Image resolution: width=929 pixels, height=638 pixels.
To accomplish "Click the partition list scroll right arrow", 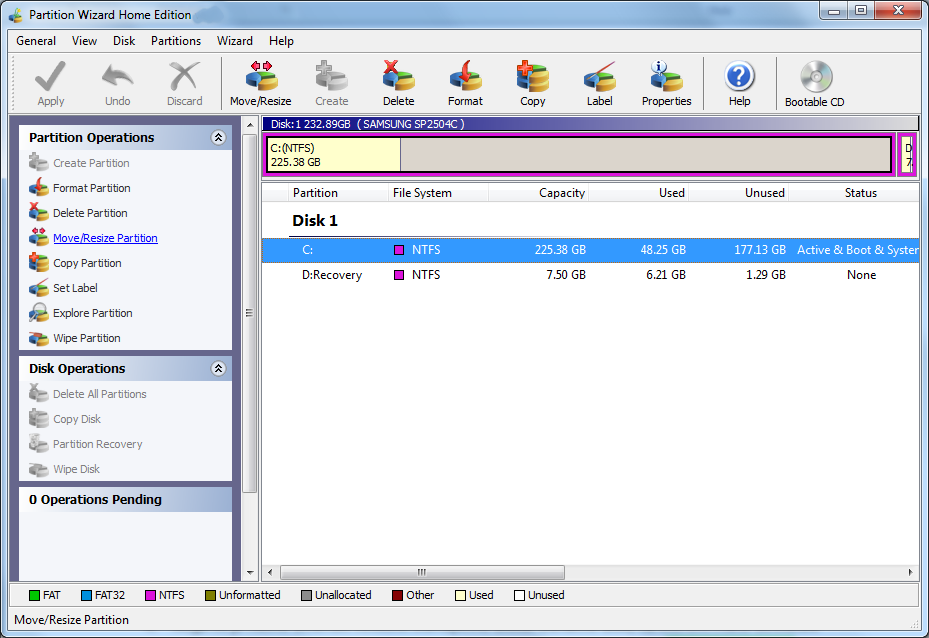I will [911, 572].
